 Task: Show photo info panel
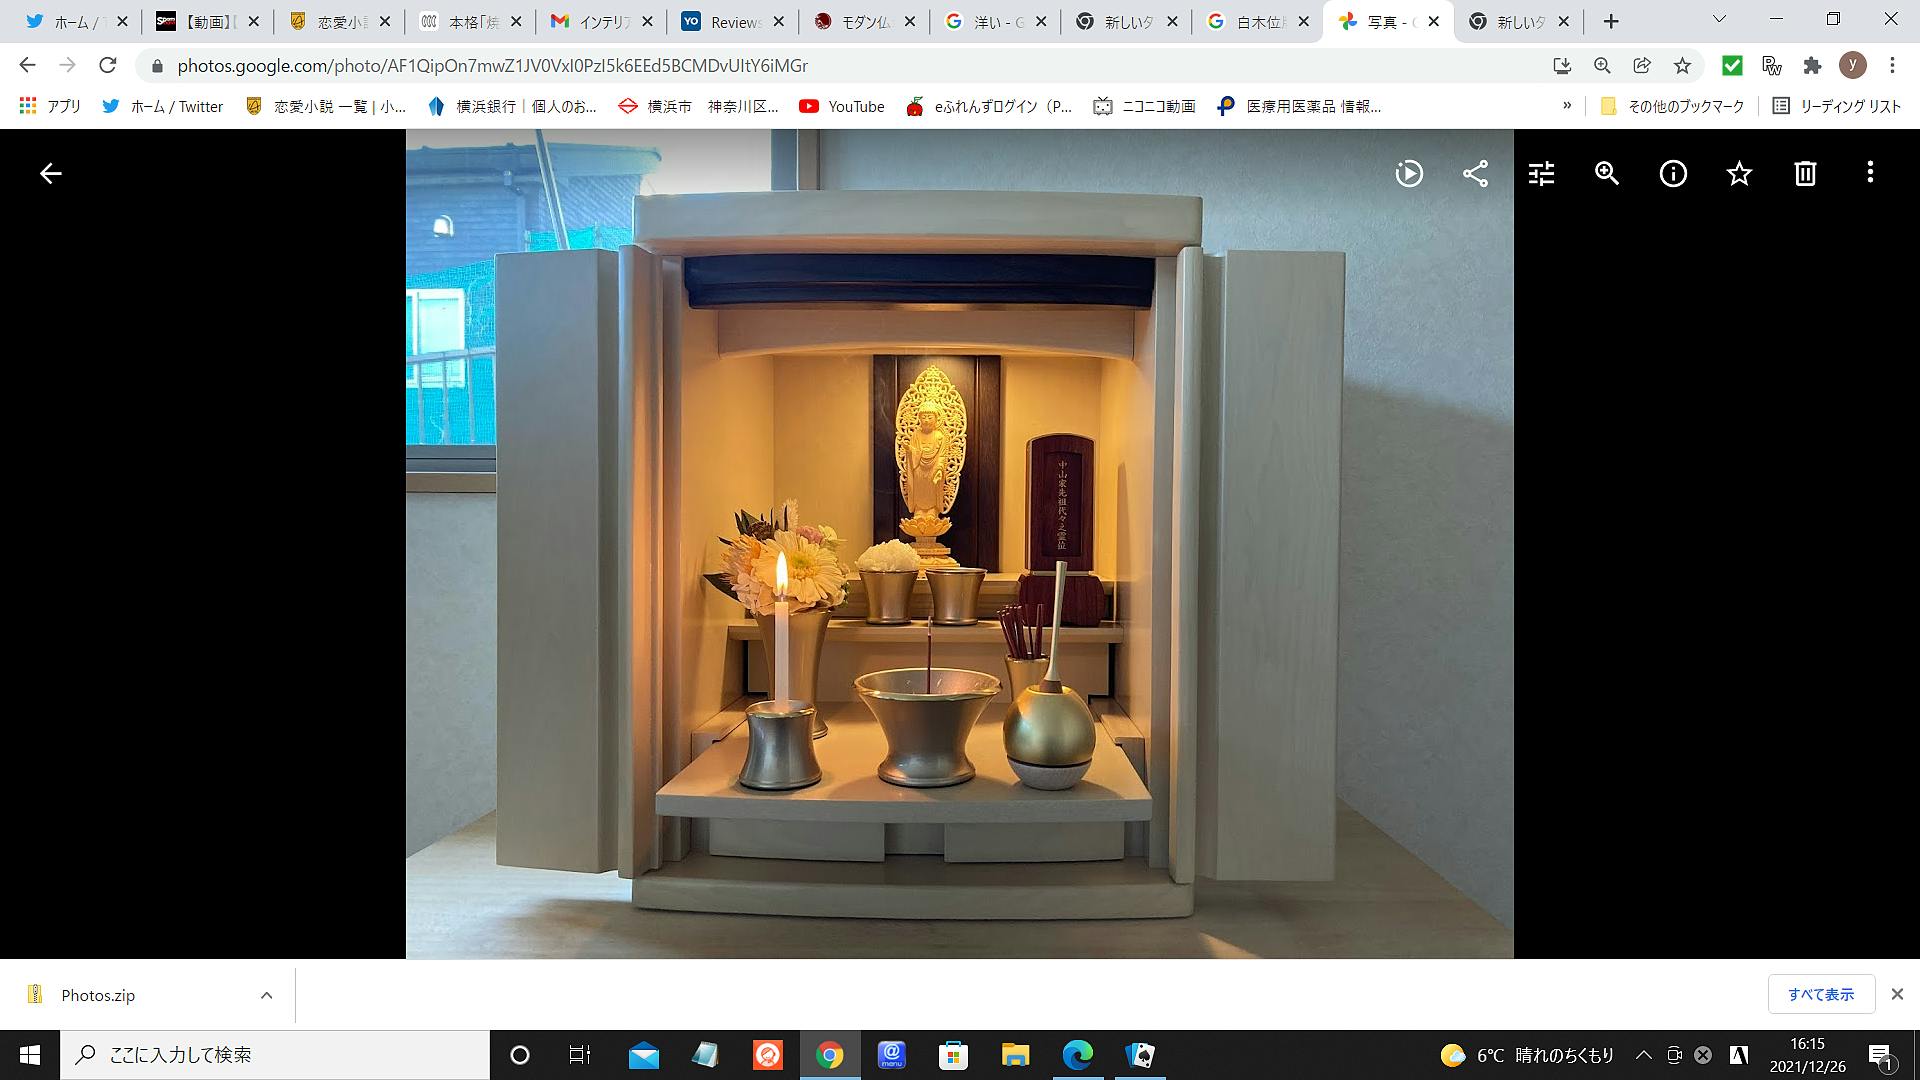click(x=1673, y=173)
